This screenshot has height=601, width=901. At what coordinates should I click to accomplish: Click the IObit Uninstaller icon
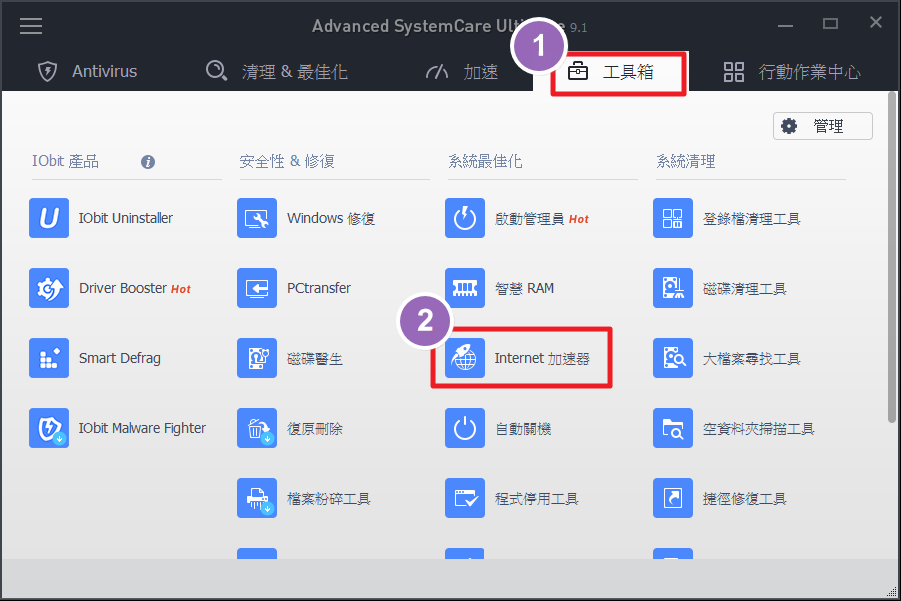tap(49, 218)
